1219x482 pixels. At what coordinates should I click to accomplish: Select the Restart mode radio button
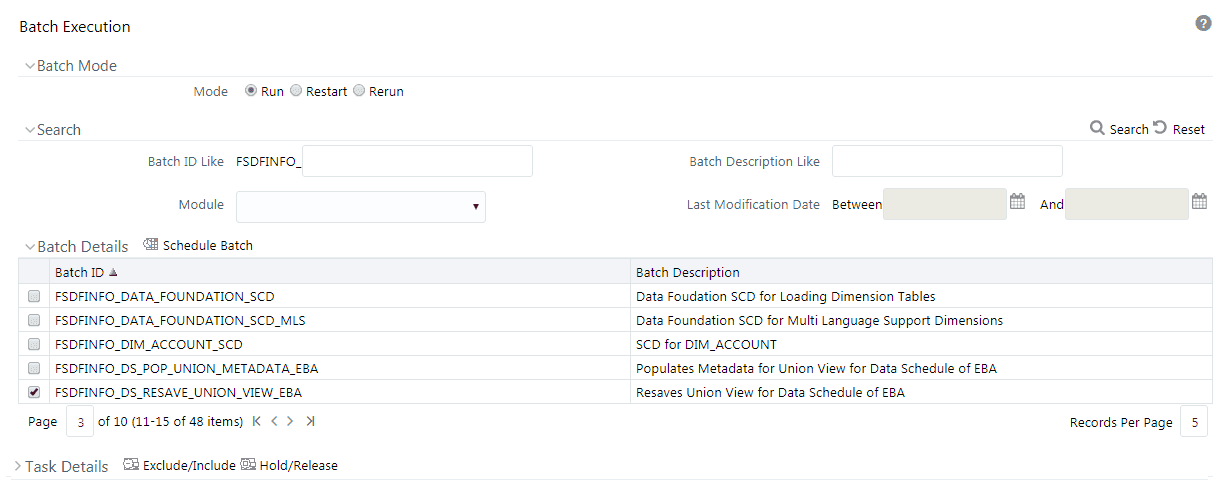tap(295, 91)
